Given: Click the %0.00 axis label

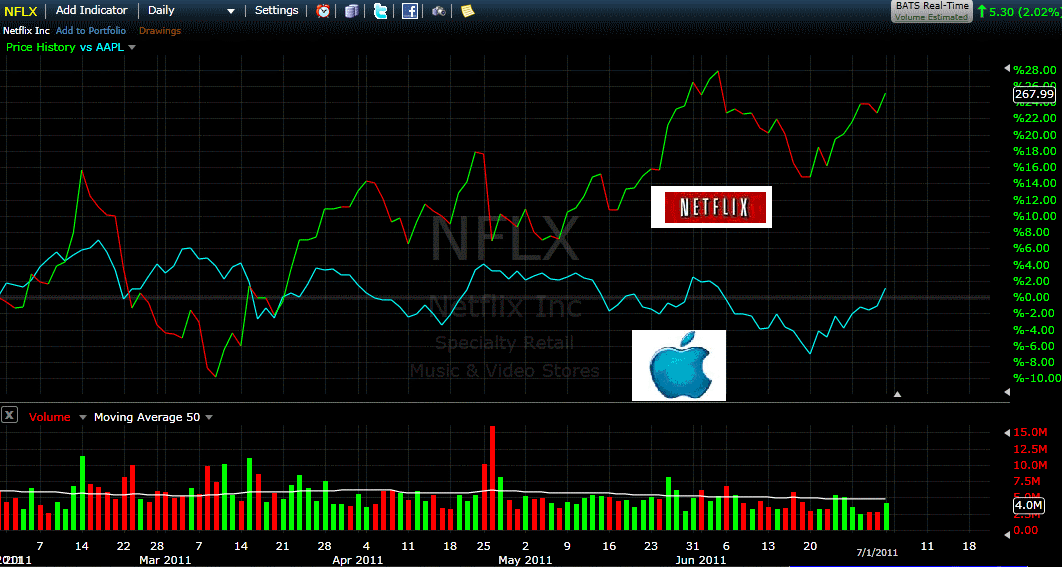Looking at the screenshot, I should click(x=1033, y=297).
